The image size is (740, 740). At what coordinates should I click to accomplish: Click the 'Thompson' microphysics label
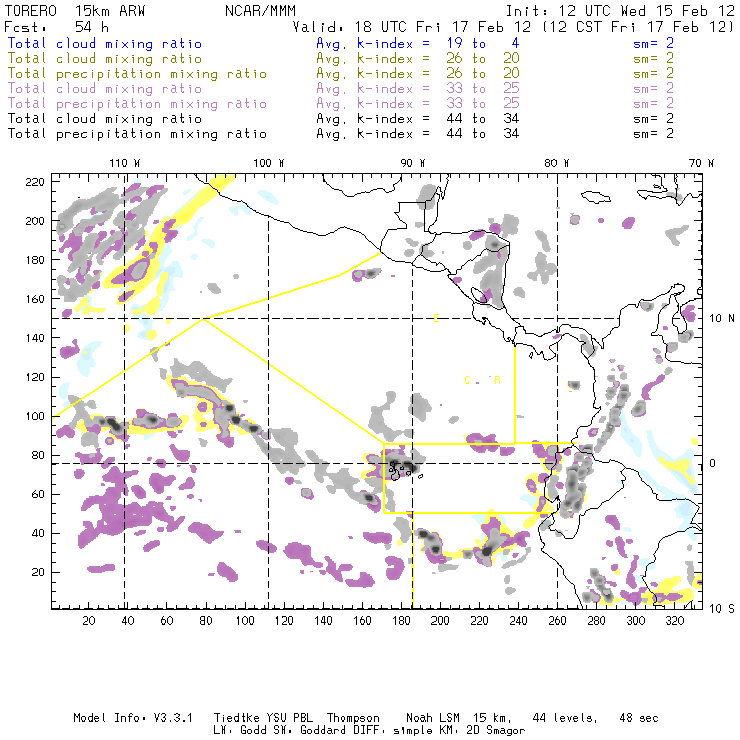tap(353, 718)
